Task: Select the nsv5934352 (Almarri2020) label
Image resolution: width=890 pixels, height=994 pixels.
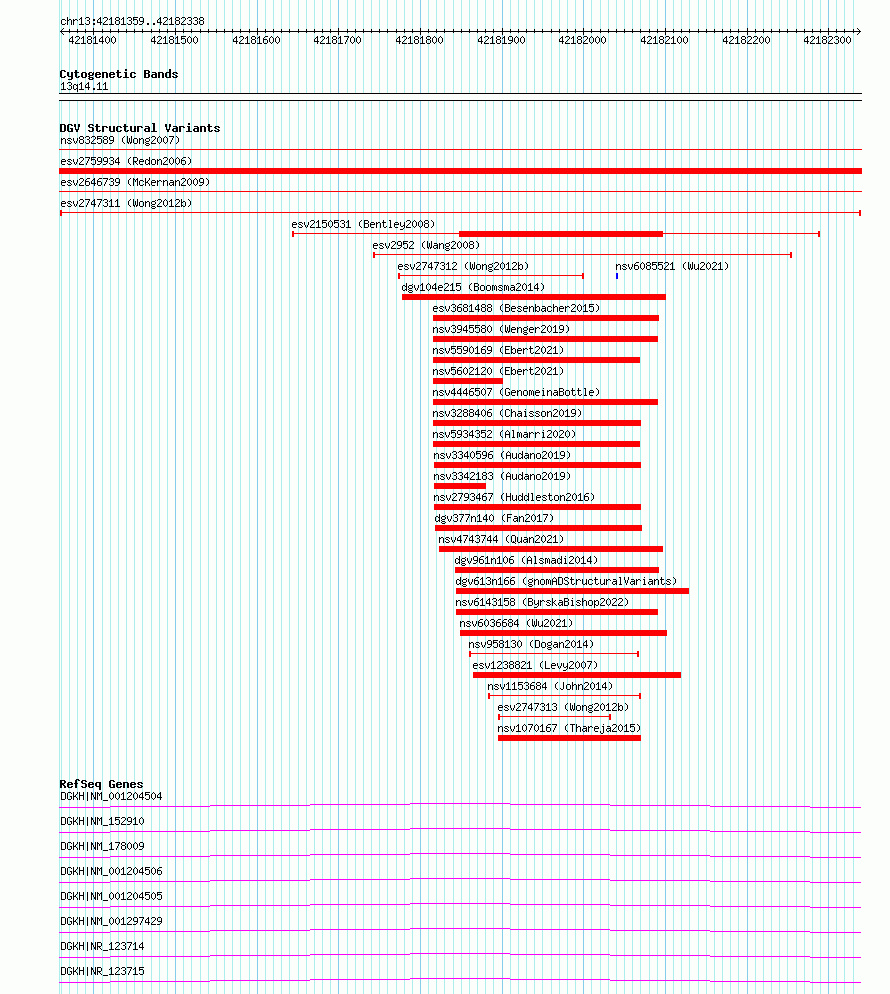Action: pos(504,434)
